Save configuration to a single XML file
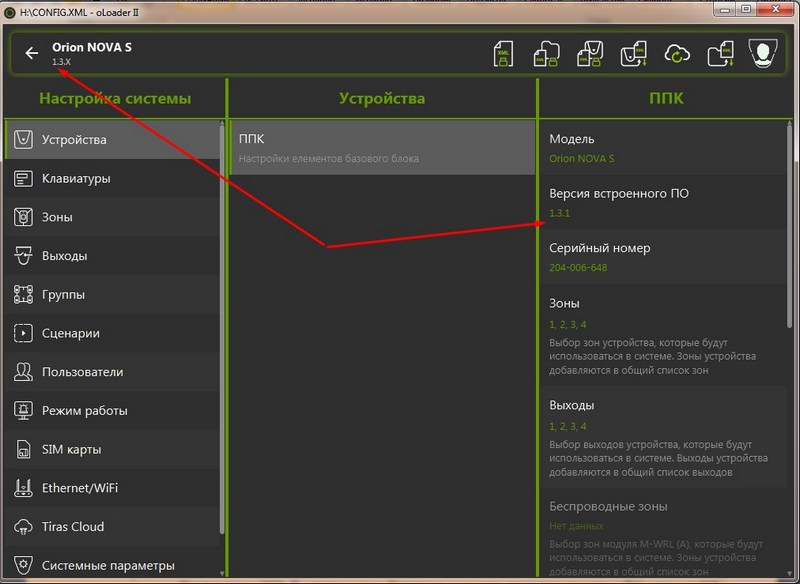Screen dimensions: 800x584 point(503,54)
